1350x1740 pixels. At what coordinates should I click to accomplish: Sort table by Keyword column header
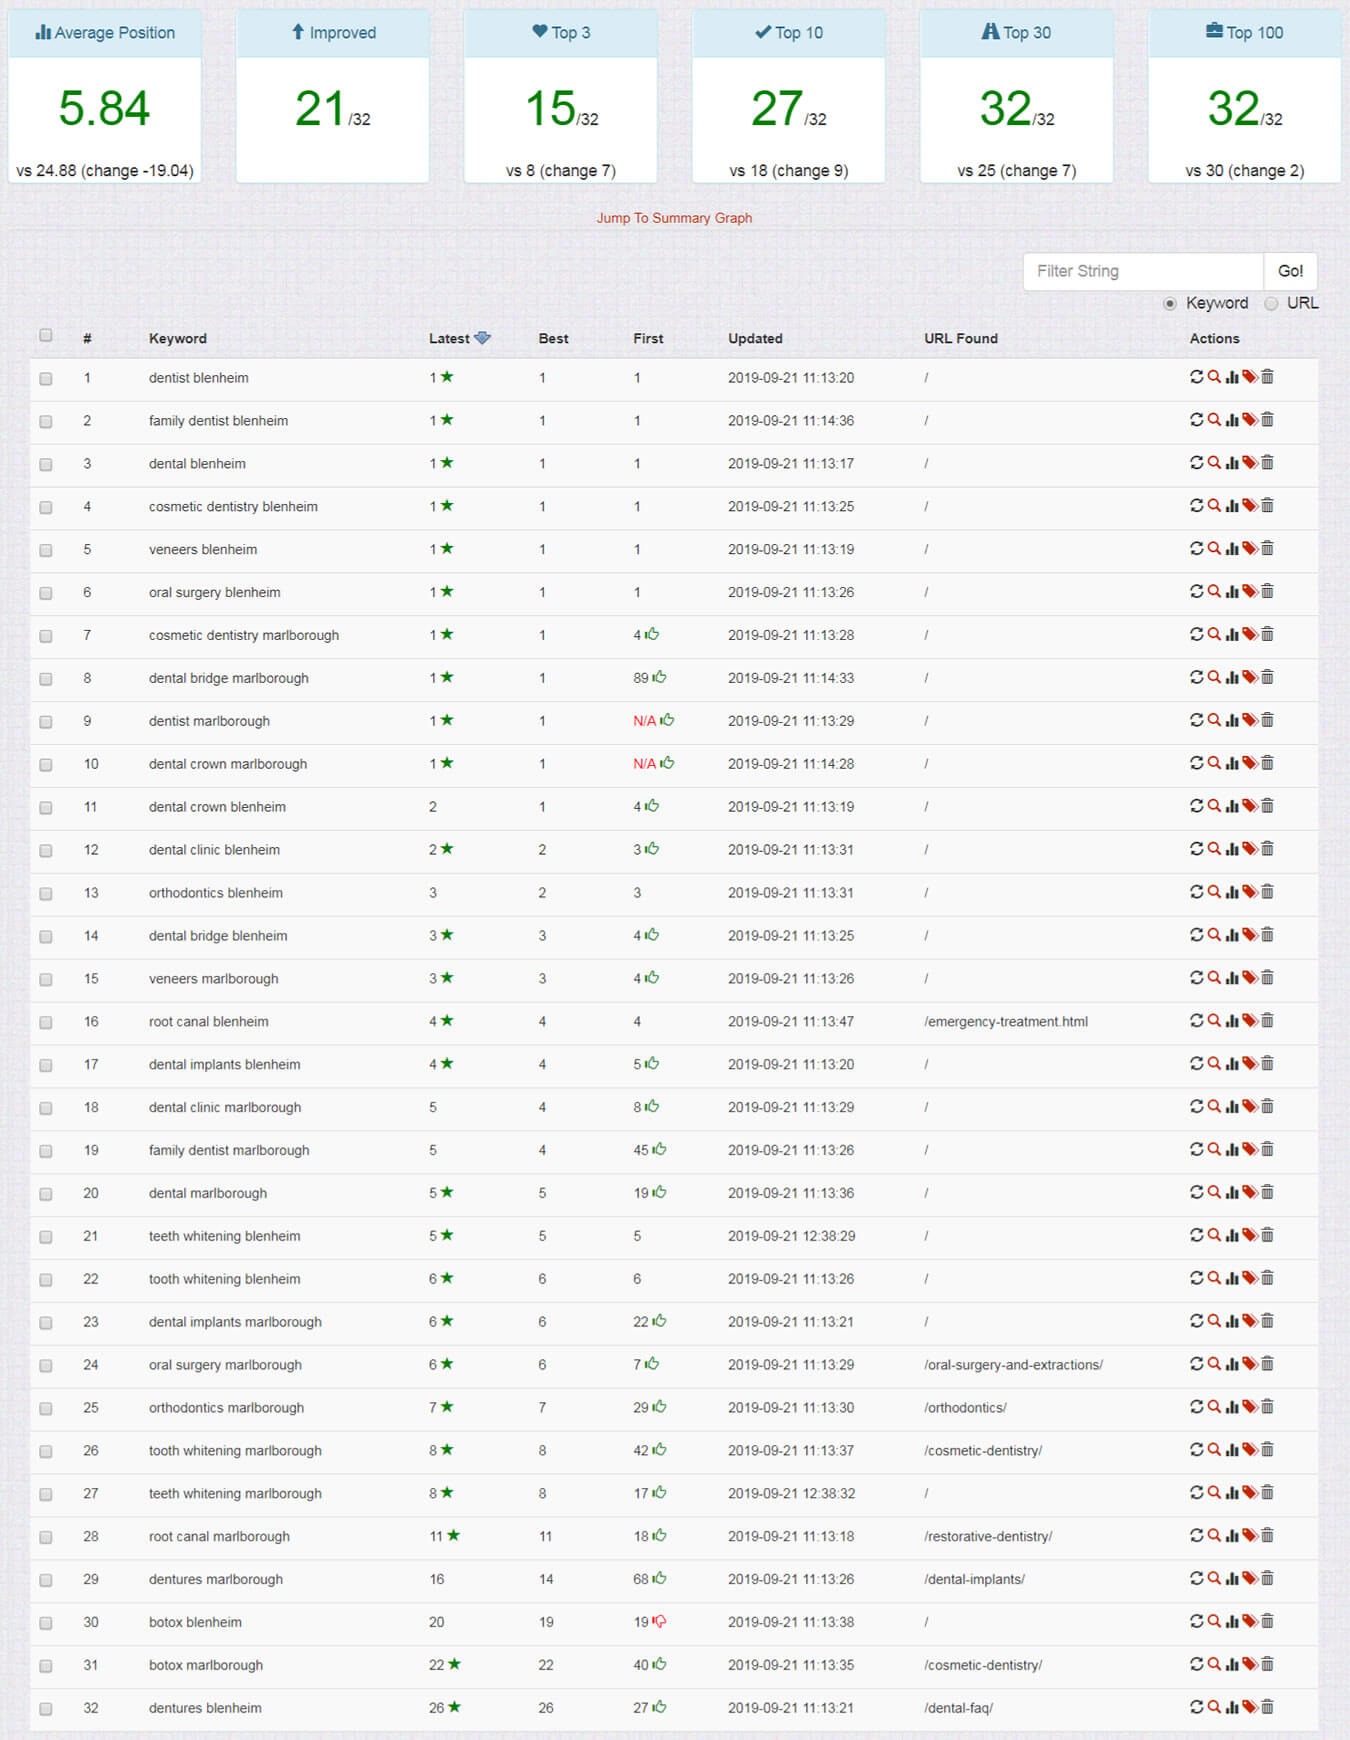point(177,339)
